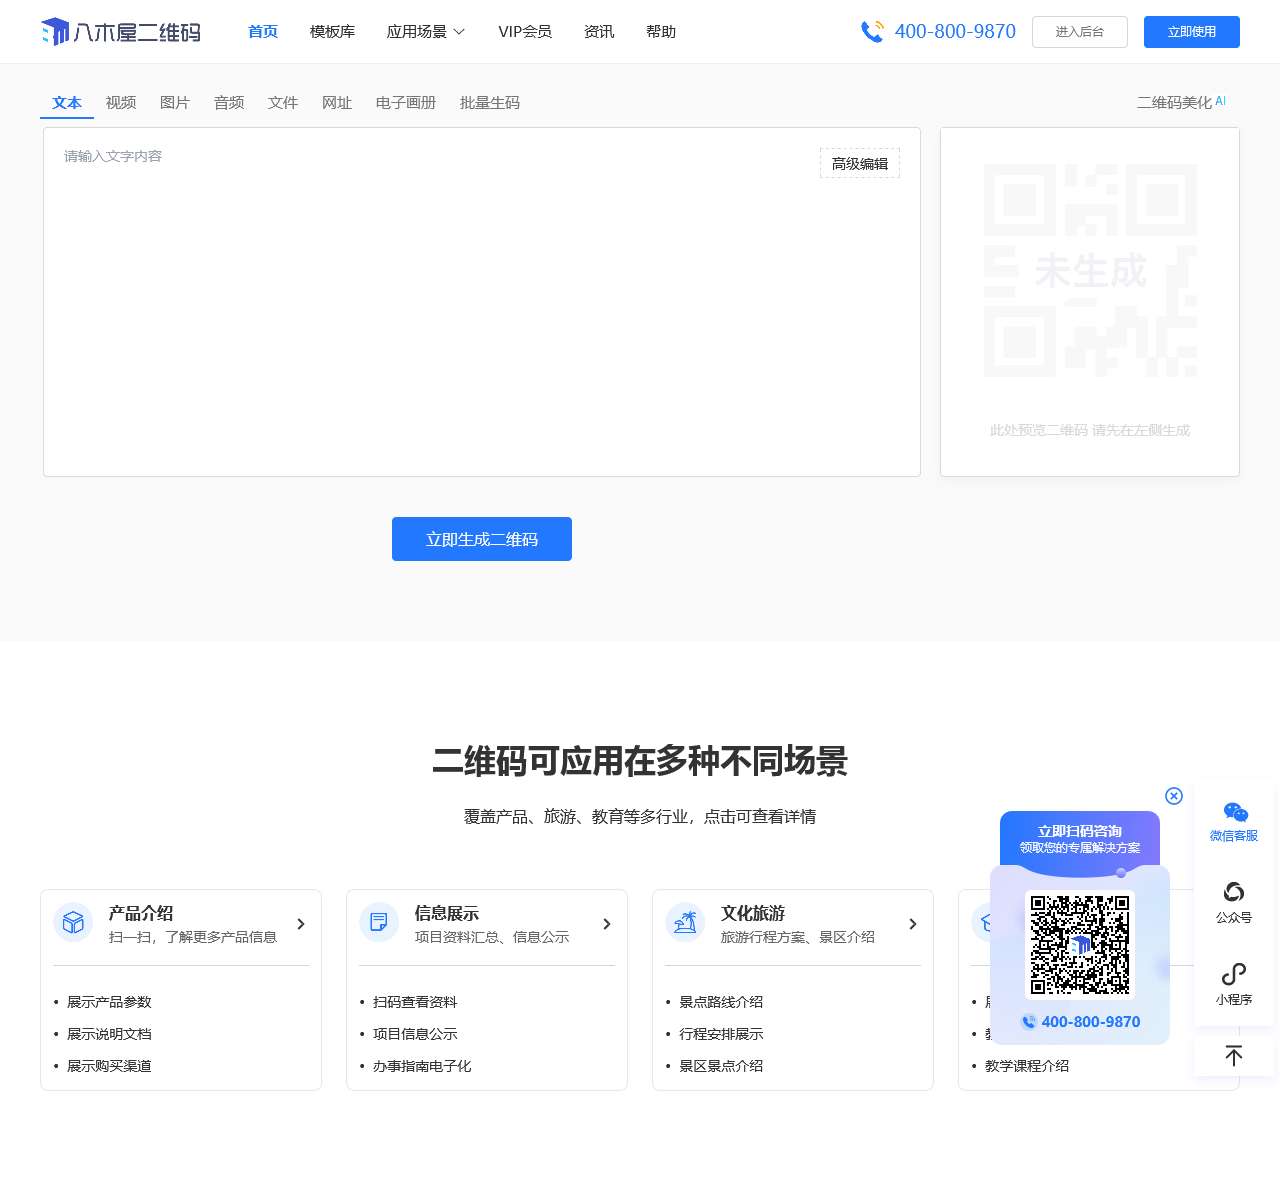Expand the 产品介绍 card details arrow
The height and width of the screenshot is (1195, 1280).
pos(300,924)
